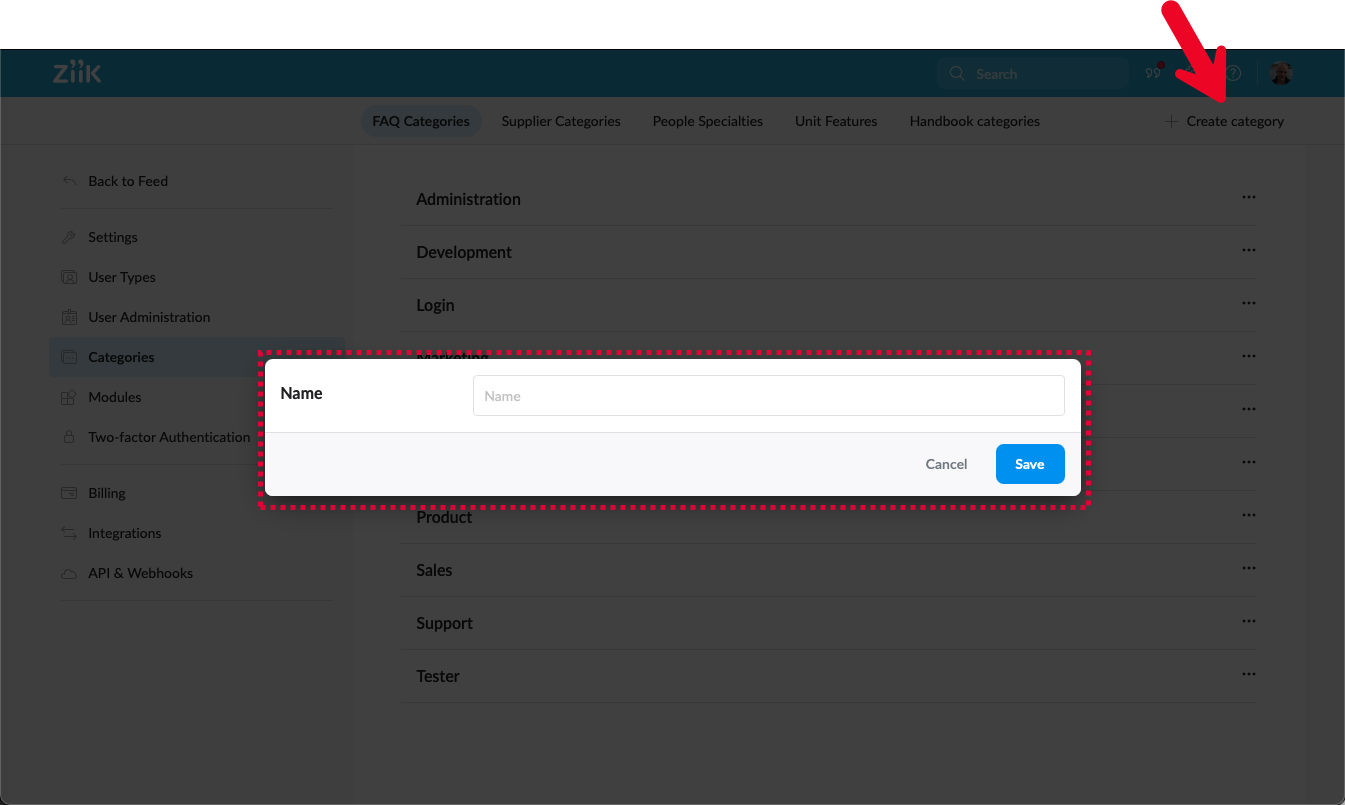This screenshot has width=1345, height=805.
Task: Open Two-factor Authentication in the sidebar
Action: click(169, 437)
